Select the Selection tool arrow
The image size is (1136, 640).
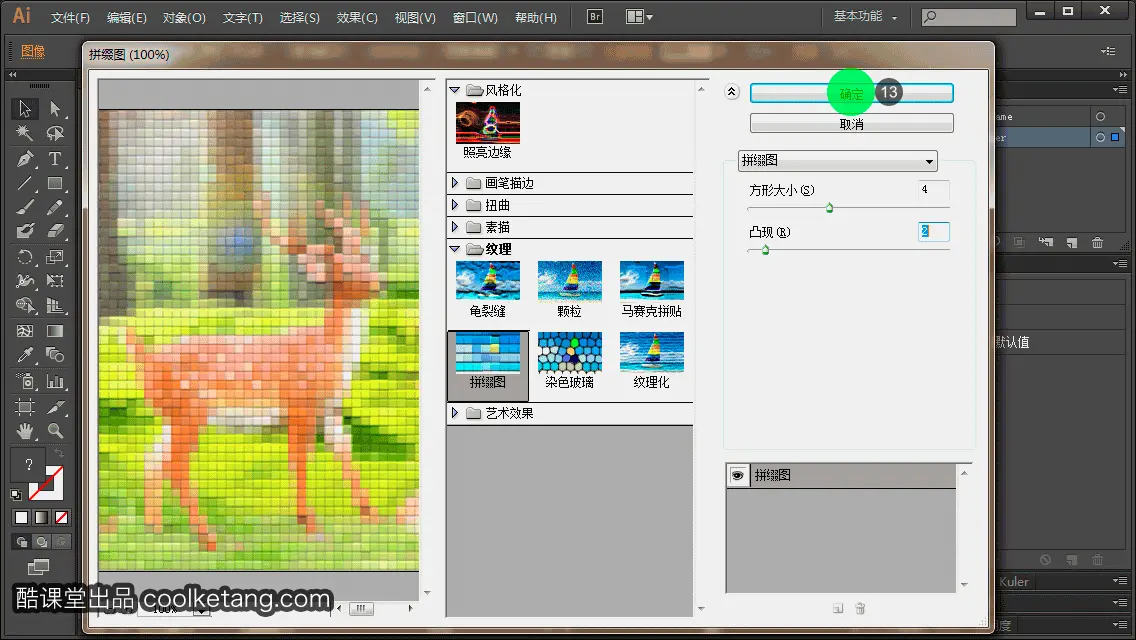(x=25, y=109)
